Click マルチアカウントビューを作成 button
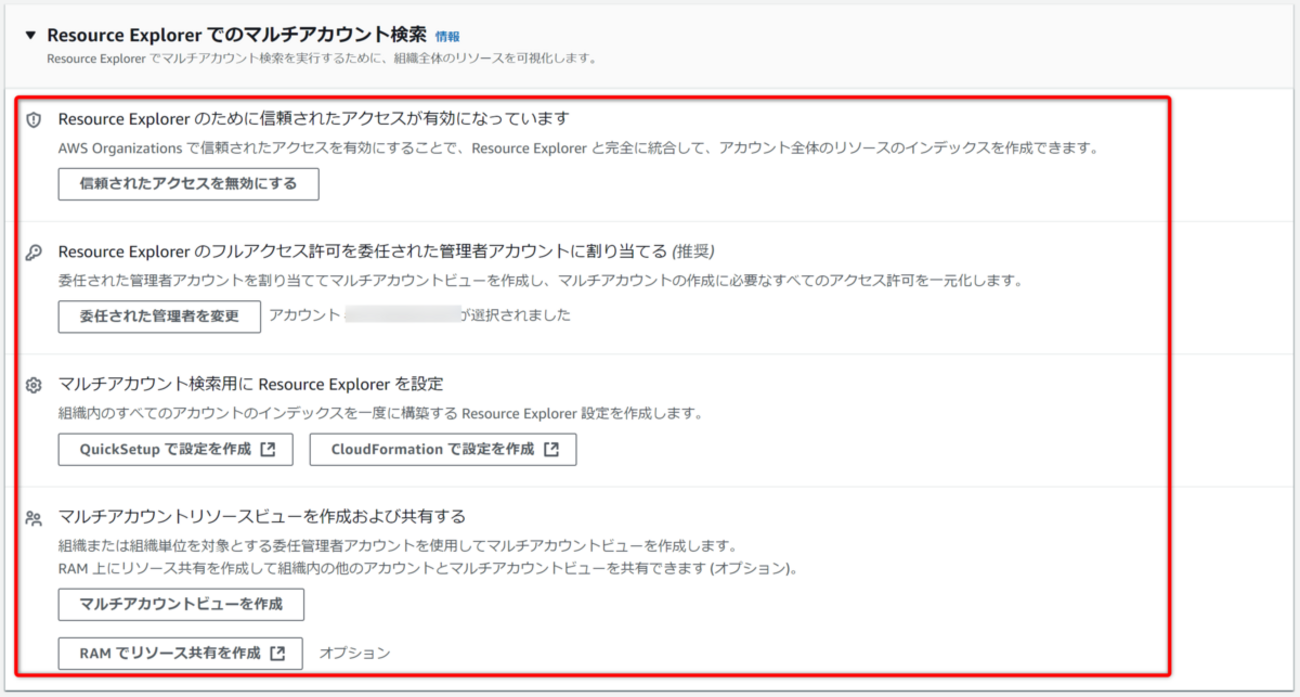1300x697 pixels. (x=181, y=604)
